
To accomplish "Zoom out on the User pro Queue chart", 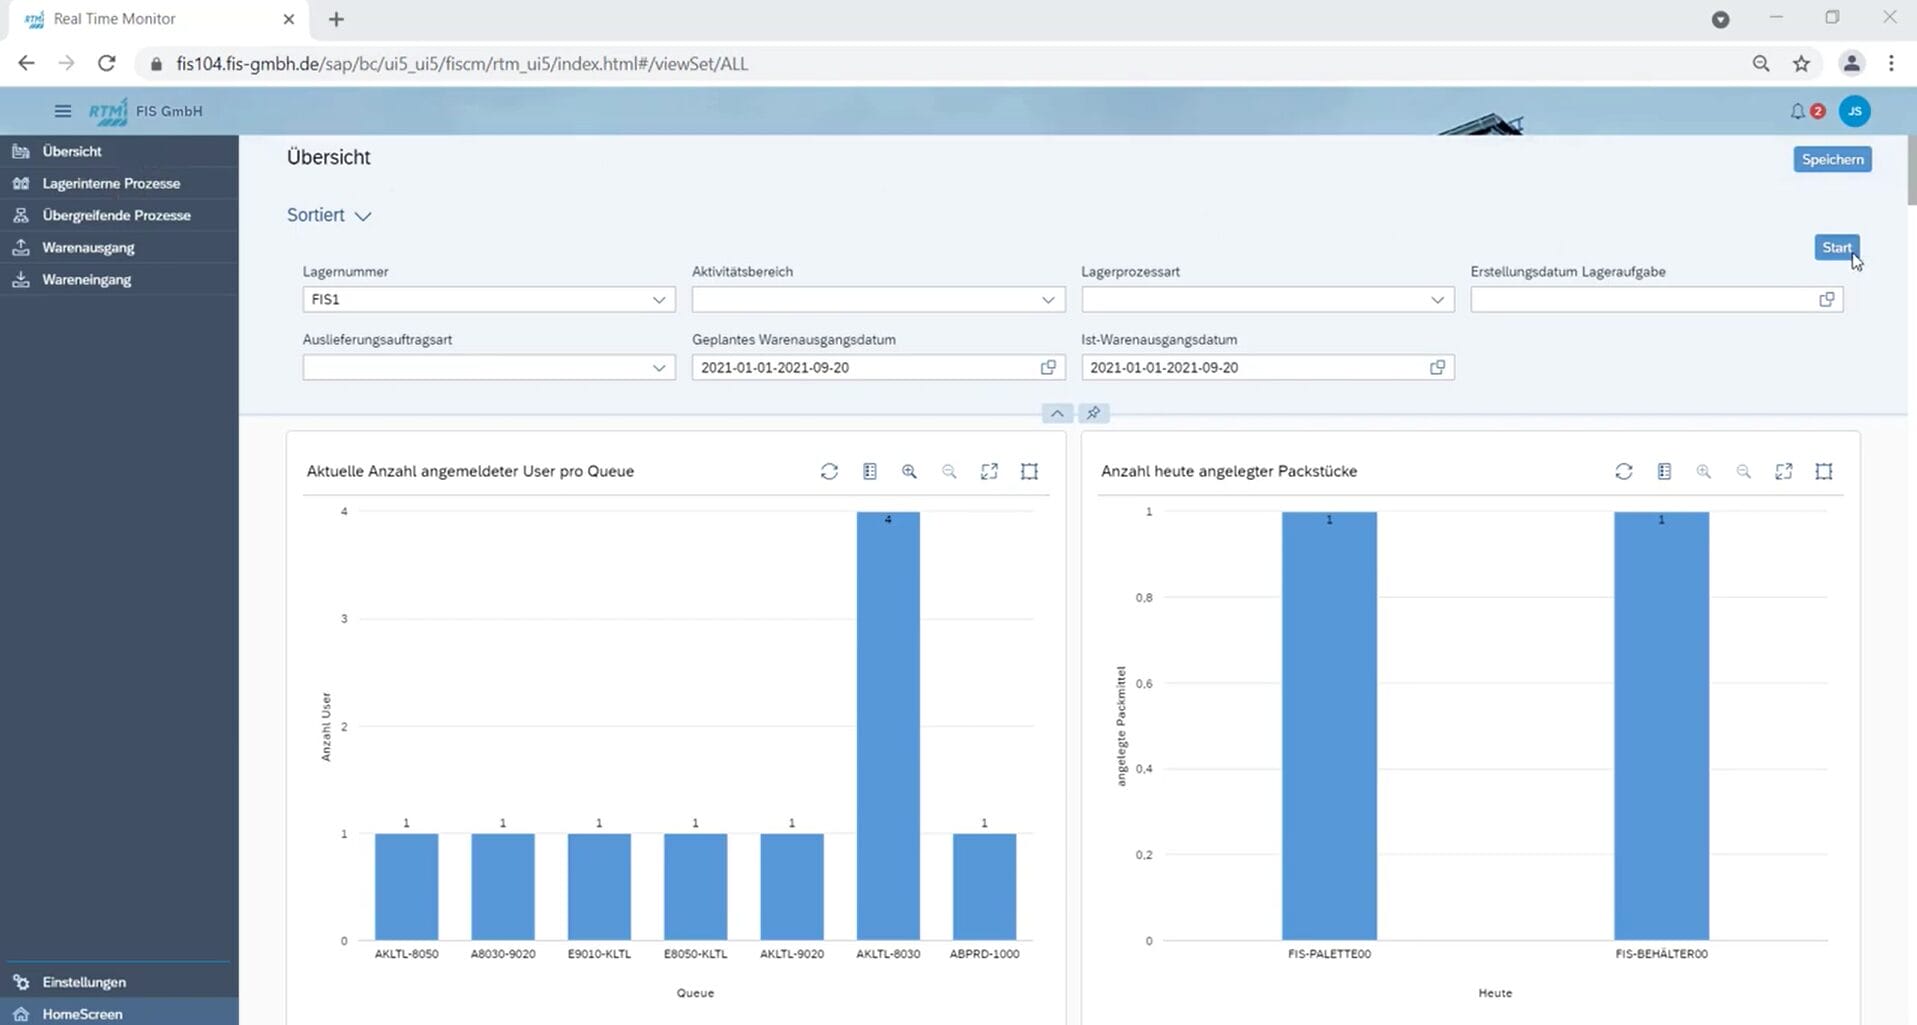I will click(x=949, y=471).
